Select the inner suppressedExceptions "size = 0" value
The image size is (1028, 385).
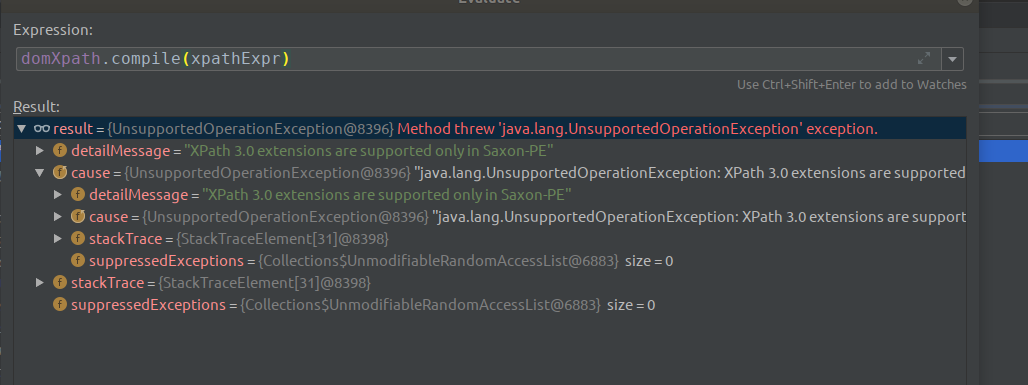[649, 261]
